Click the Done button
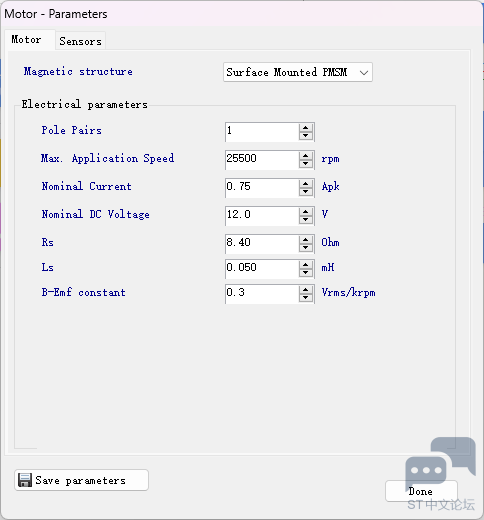This screenshot has height=520, width=484. tap(421, 491)
